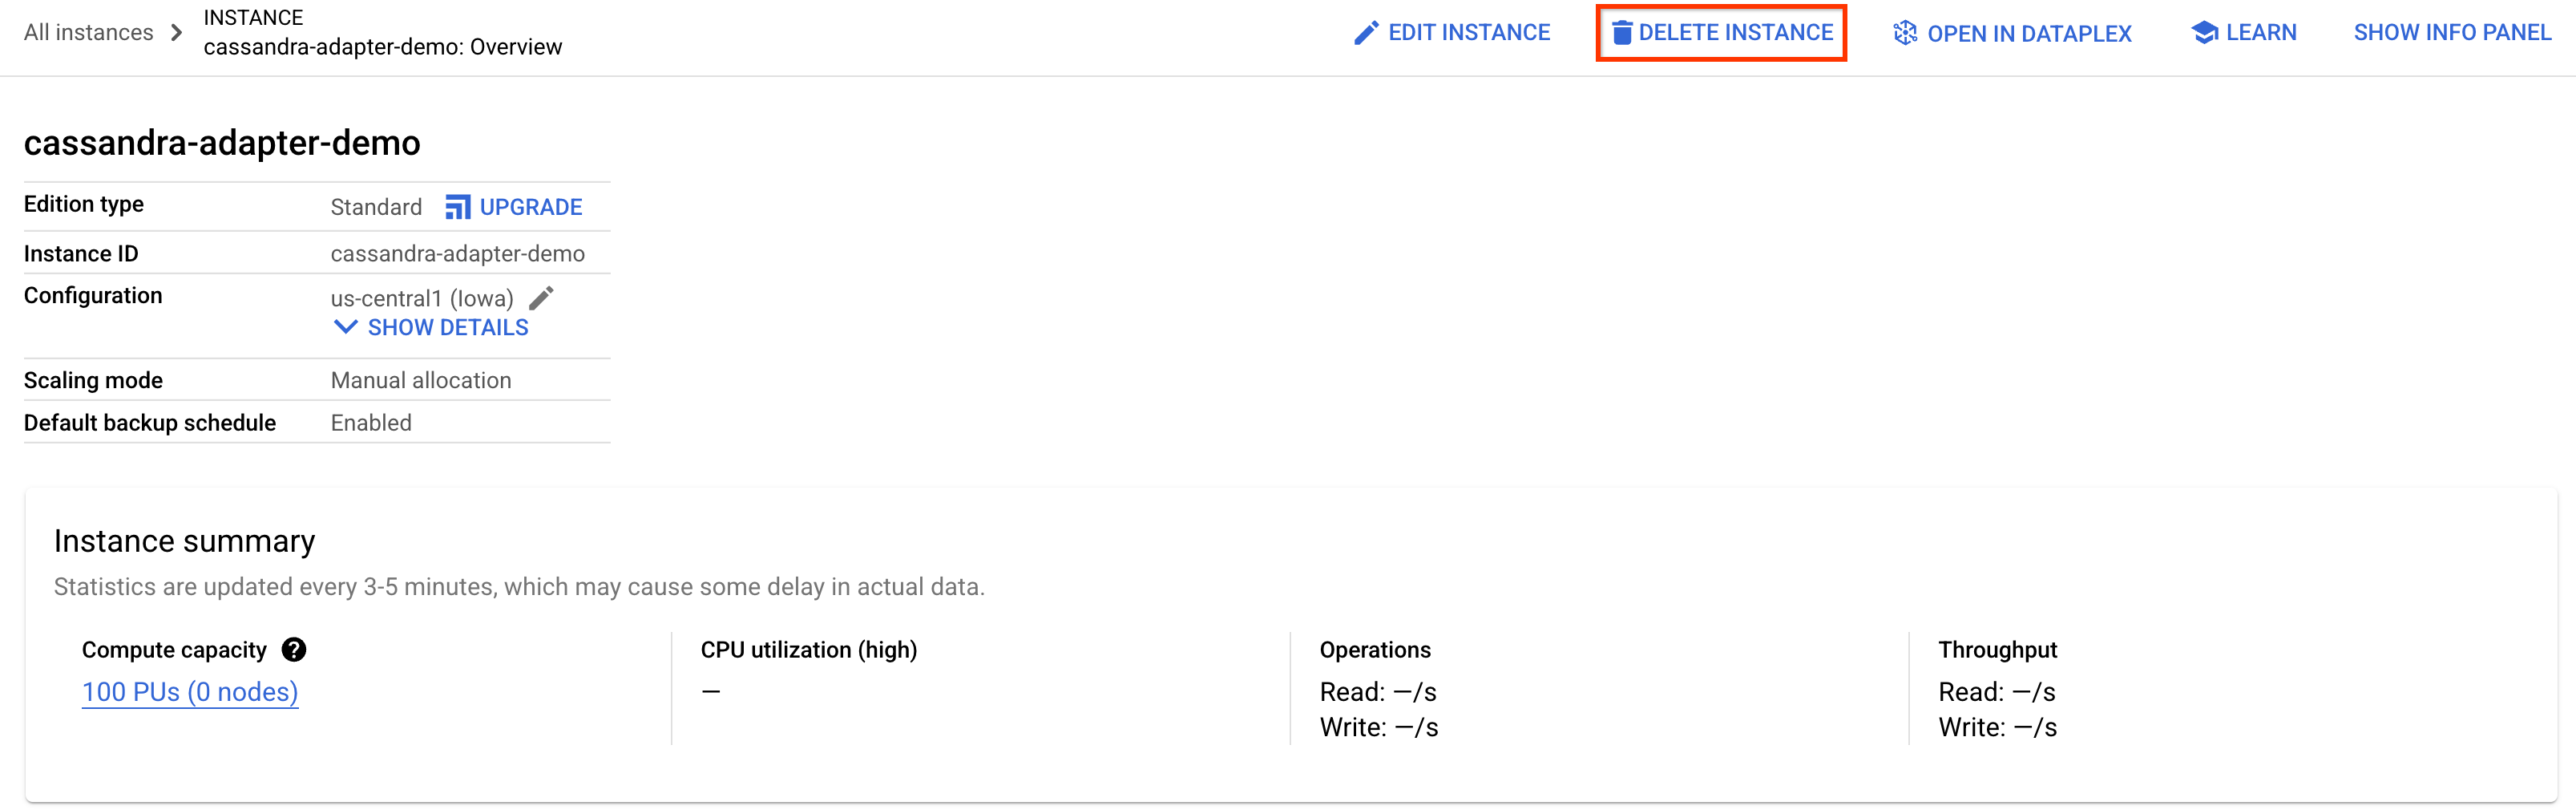This screenshot has height=810, width=2576.
Task: Open the Compute capacity help question mark
Action: click(293, 650)
